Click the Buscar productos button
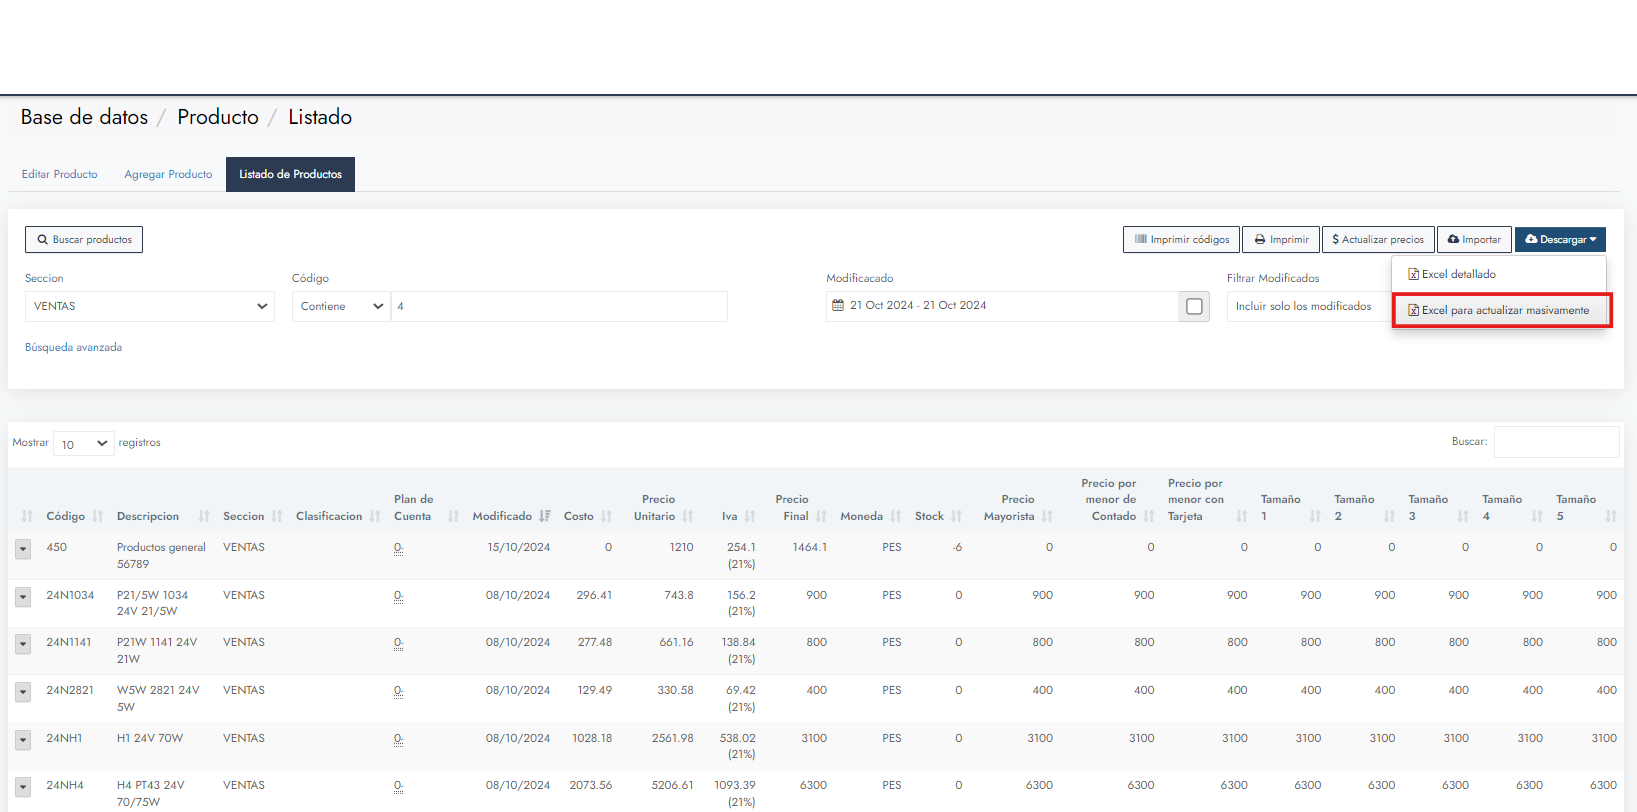 point(84,239)
